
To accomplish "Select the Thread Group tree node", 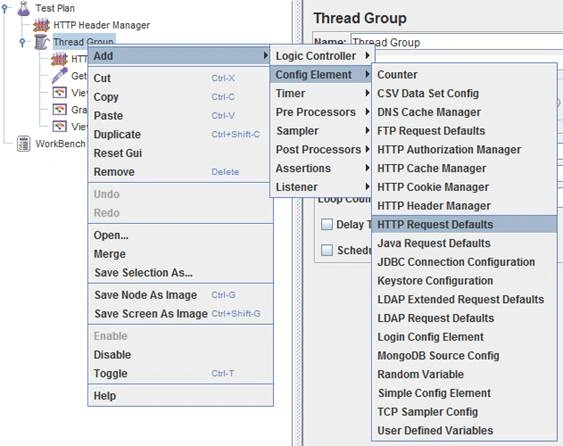I will point(83,41).
